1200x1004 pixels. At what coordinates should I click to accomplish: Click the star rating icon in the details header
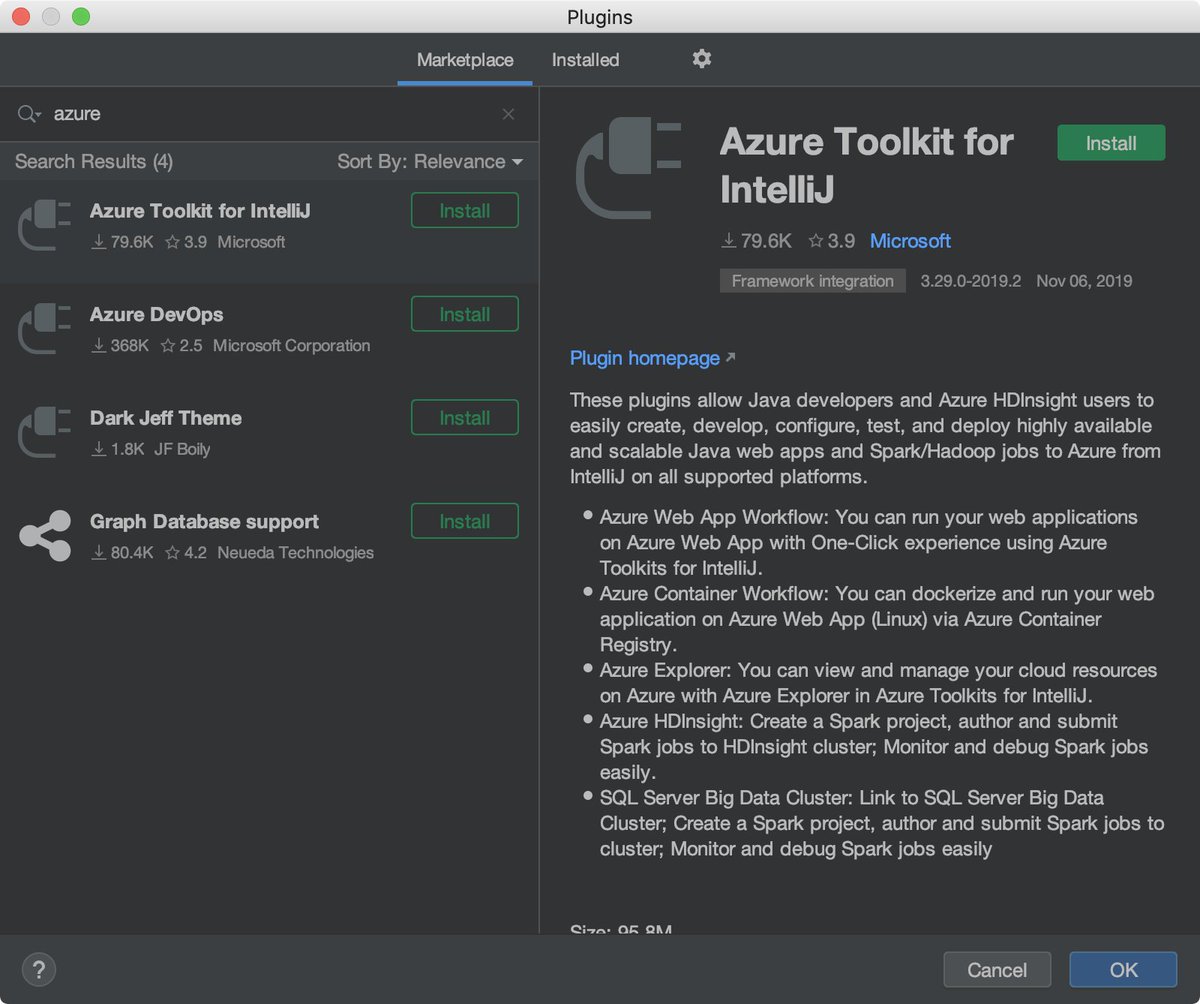click(x=816, y=241)
